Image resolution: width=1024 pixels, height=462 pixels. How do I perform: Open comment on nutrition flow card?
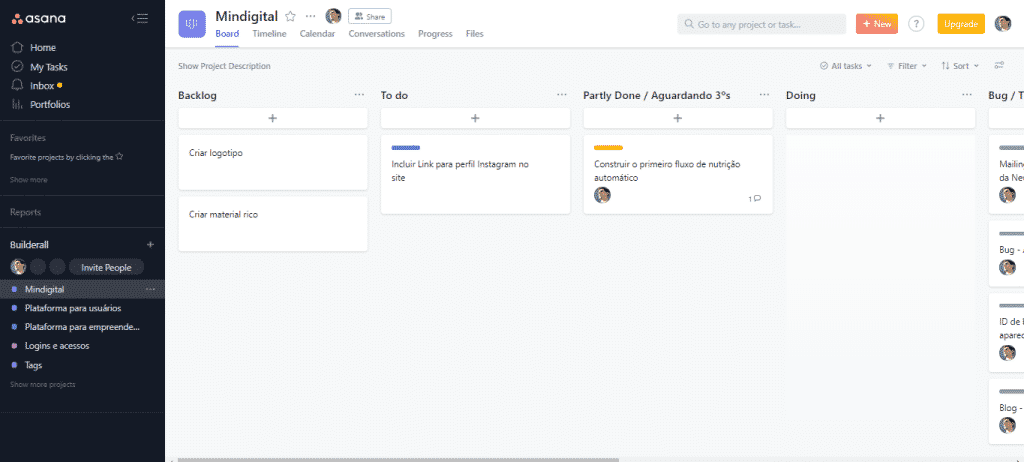(755, 199)
